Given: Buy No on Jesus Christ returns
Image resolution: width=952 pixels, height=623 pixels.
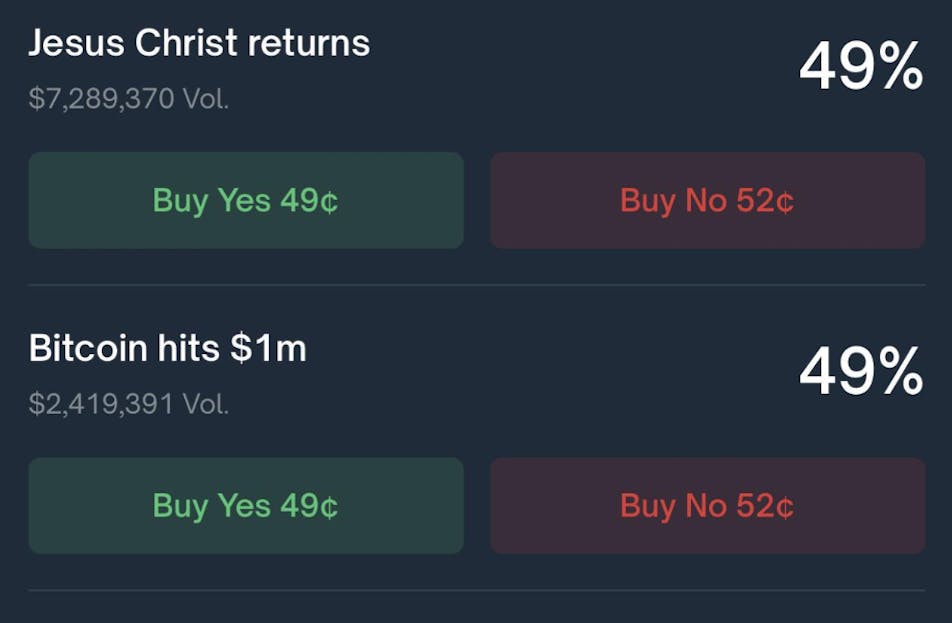Looking at the screenshot, I should coord(707,200).
